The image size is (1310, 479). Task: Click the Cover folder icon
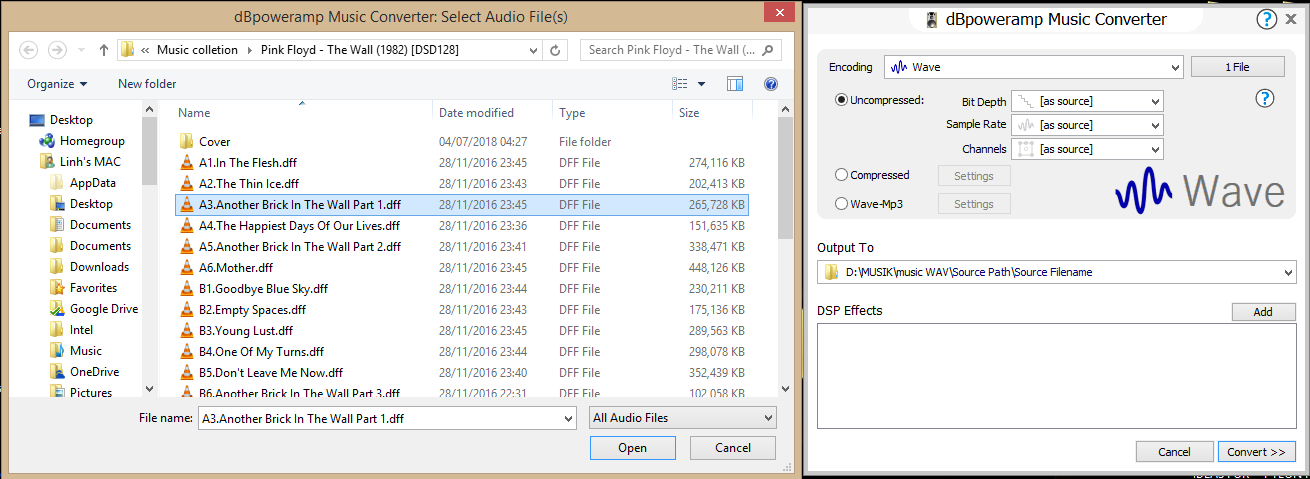click(x=185, y=142)
